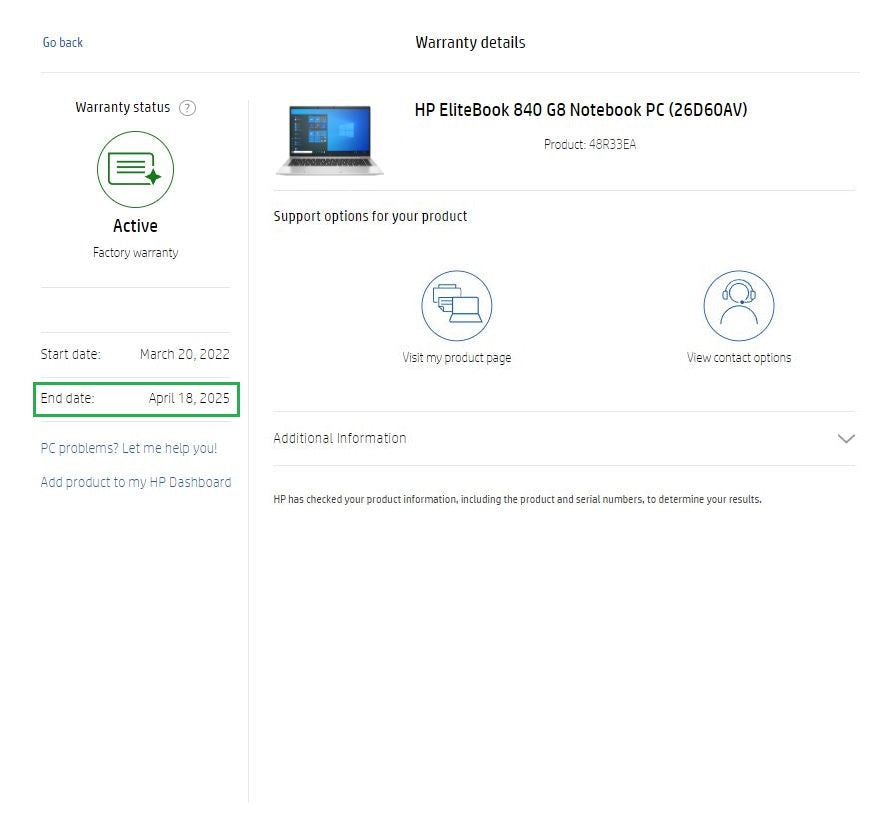Open the View contact options text link
Screen dimensions: 896x831
tap(739, 358)
